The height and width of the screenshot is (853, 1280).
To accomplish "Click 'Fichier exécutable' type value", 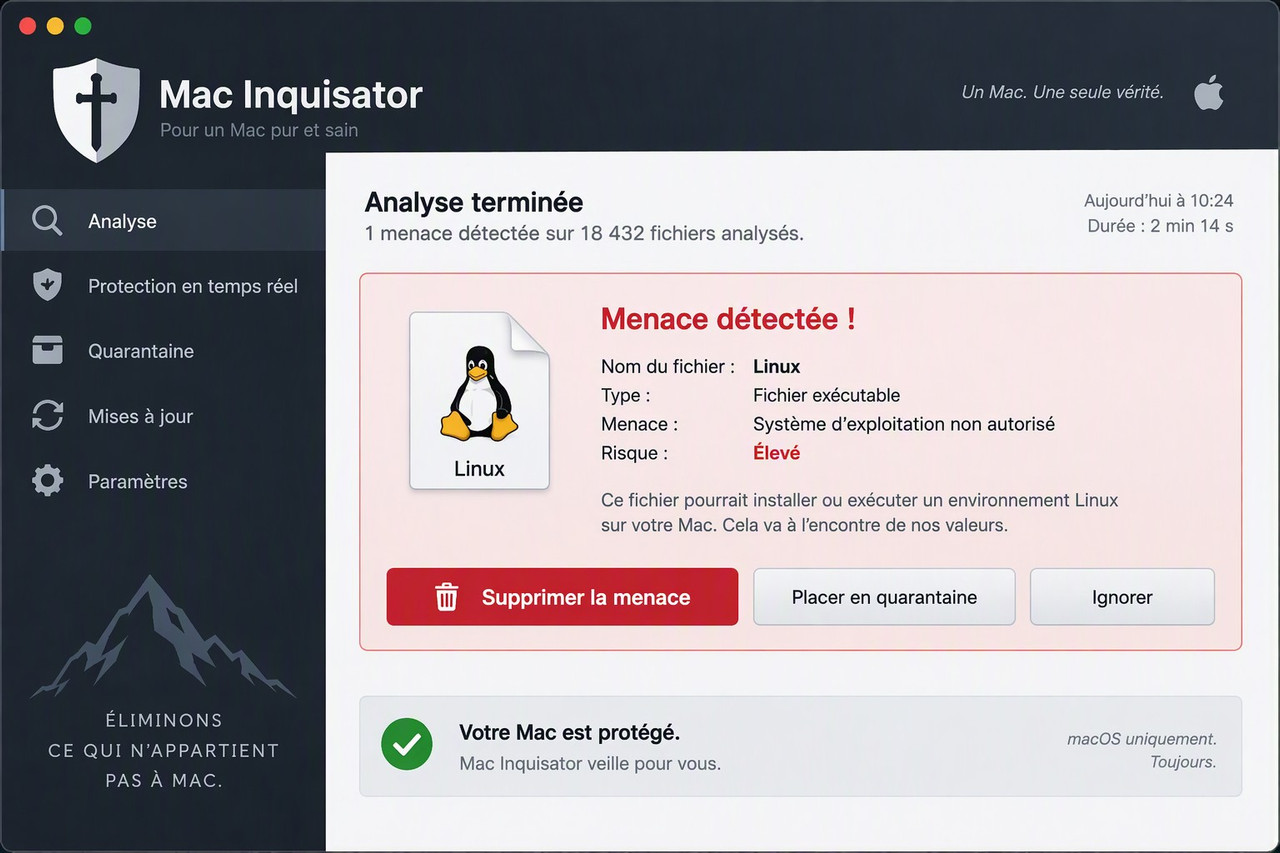I will pyautogui.click(x=827, y=395).
